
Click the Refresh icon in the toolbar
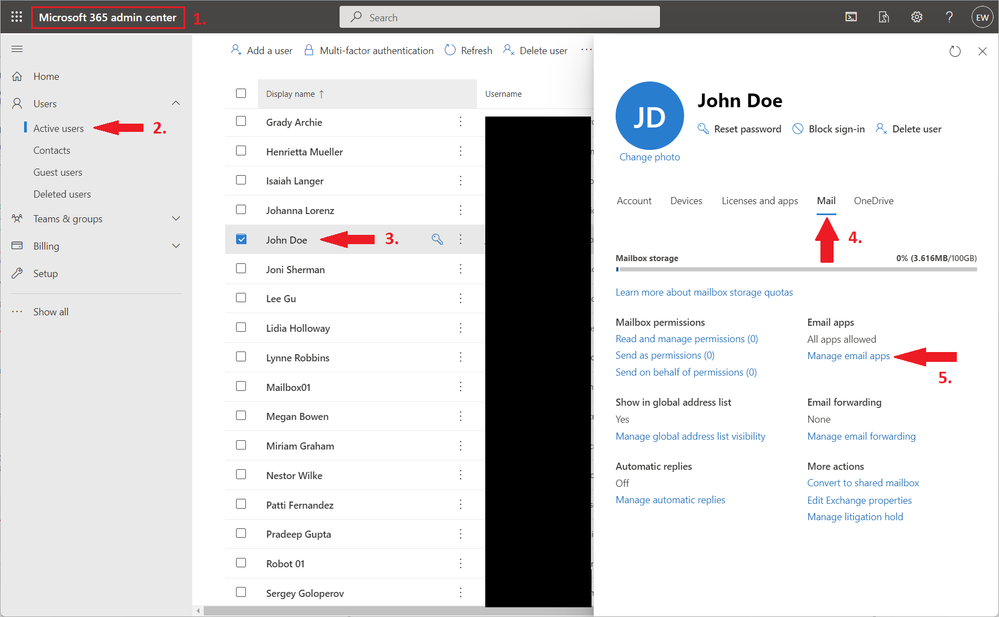point(450,50)
